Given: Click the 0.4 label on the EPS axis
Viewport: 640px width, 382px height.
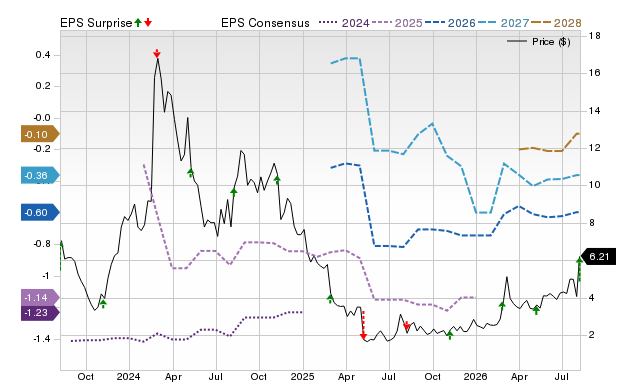Looking at the screenshot, I should point(43,55).
